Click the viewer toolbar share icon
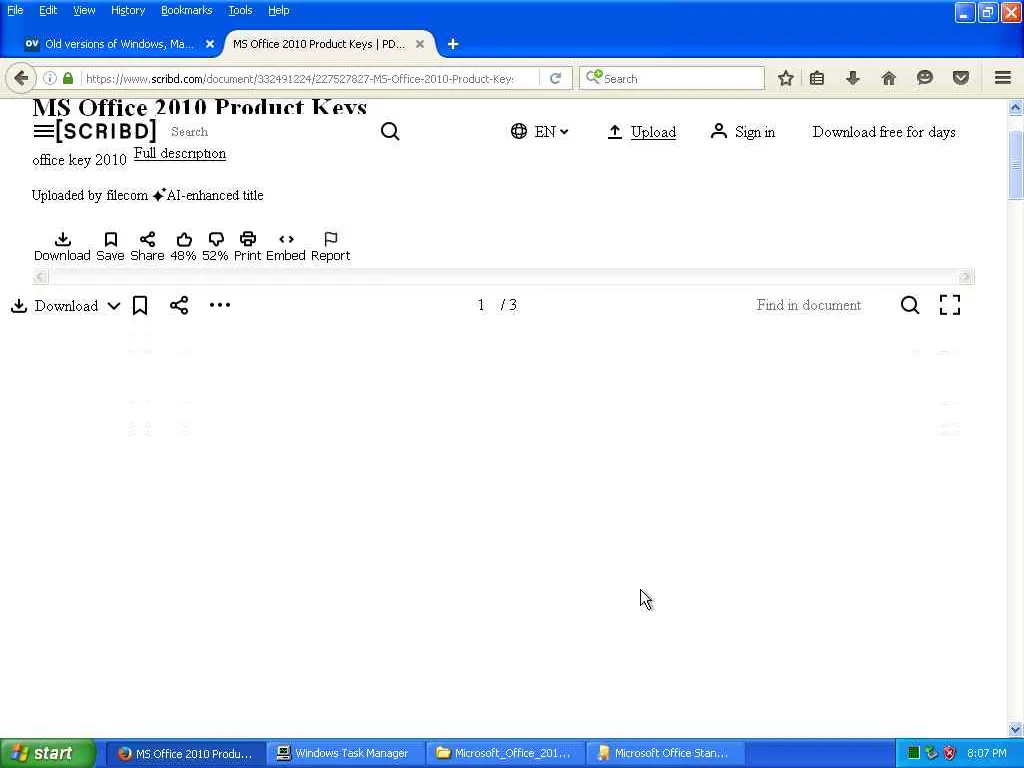 click(x=179, y=305)
